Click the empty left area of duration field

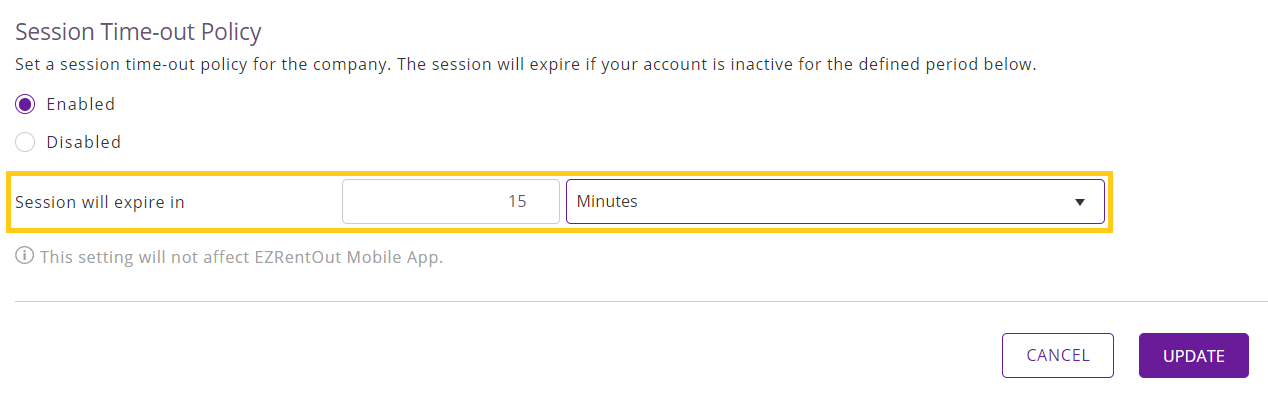(410, 201)
